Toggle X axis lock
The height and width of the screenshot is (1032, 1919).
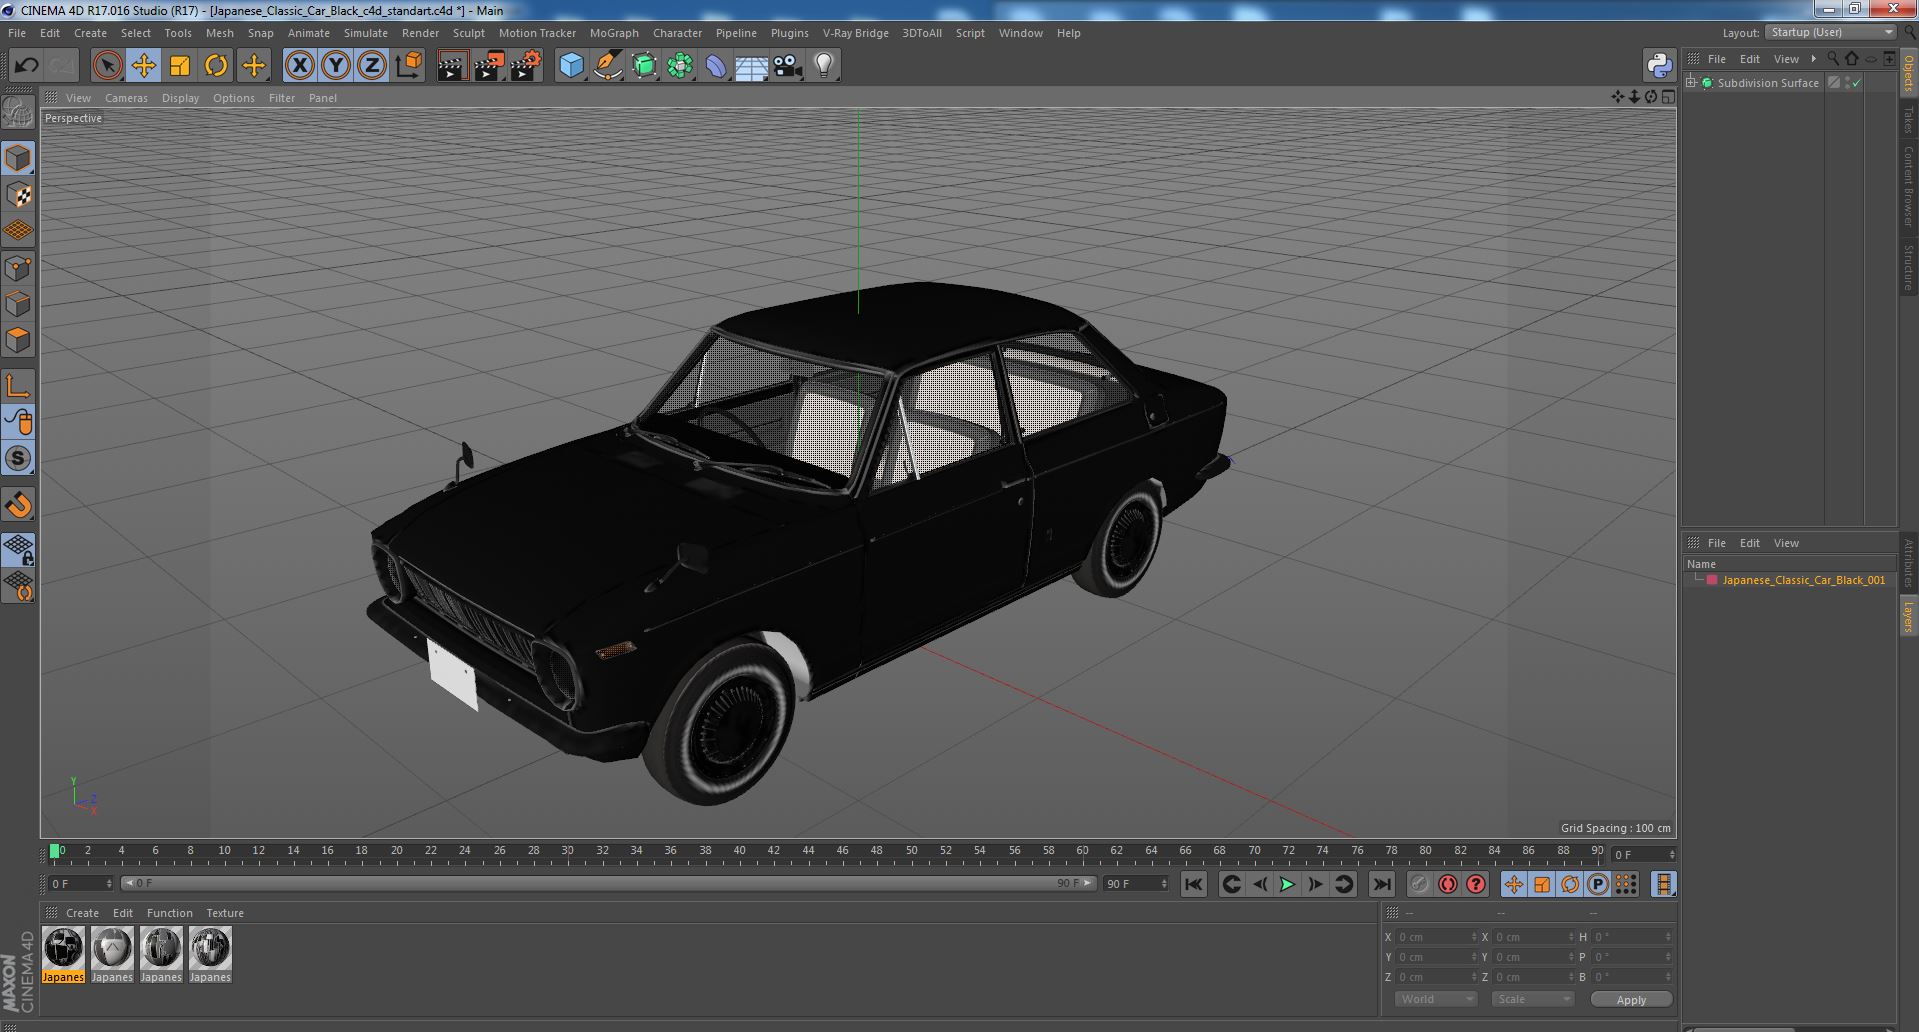[x=299, y=66]
